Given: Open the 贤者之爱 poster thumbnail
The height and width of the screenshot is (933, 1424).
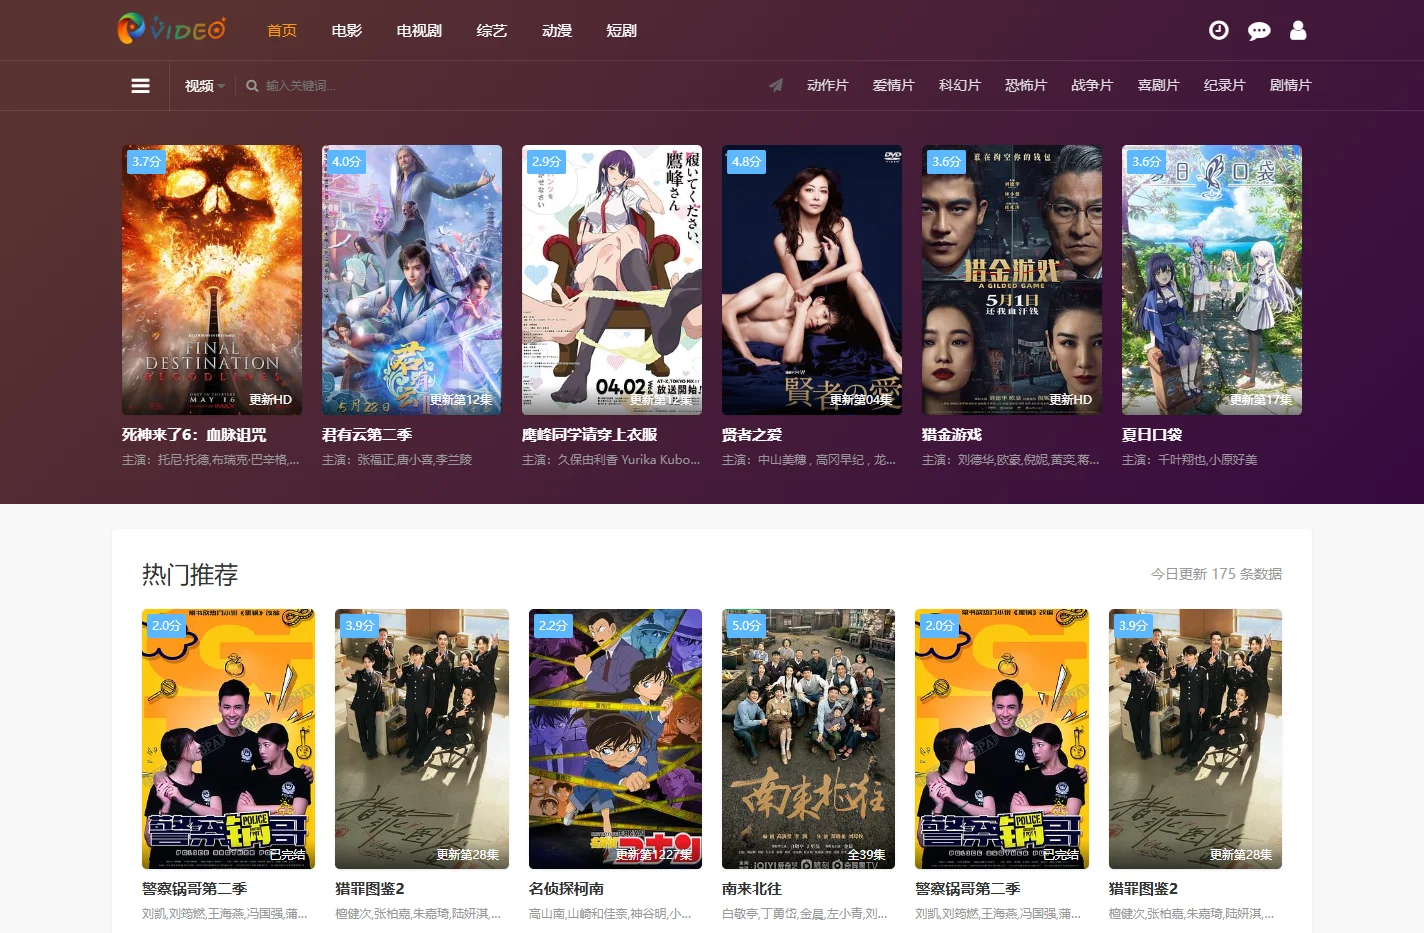Looking at the screenshot, I should pos(812,280).
